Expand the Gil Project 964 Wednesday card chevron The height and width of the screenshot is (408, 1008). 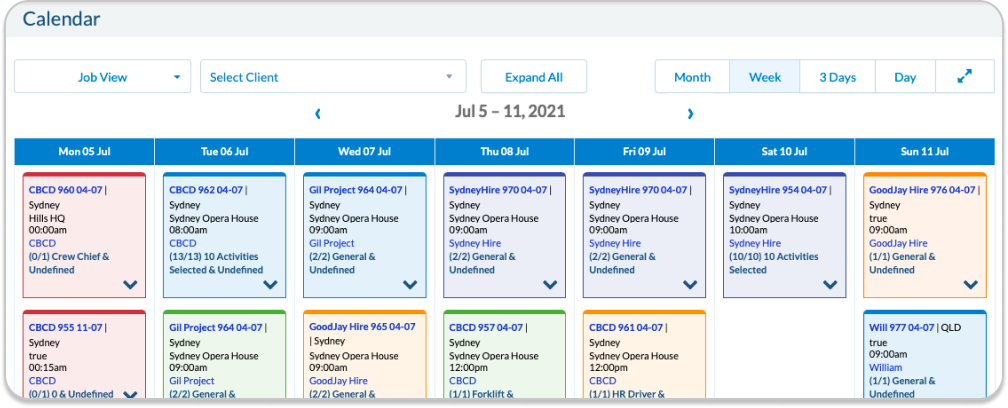pyautogui.click(x=410, y=285)
